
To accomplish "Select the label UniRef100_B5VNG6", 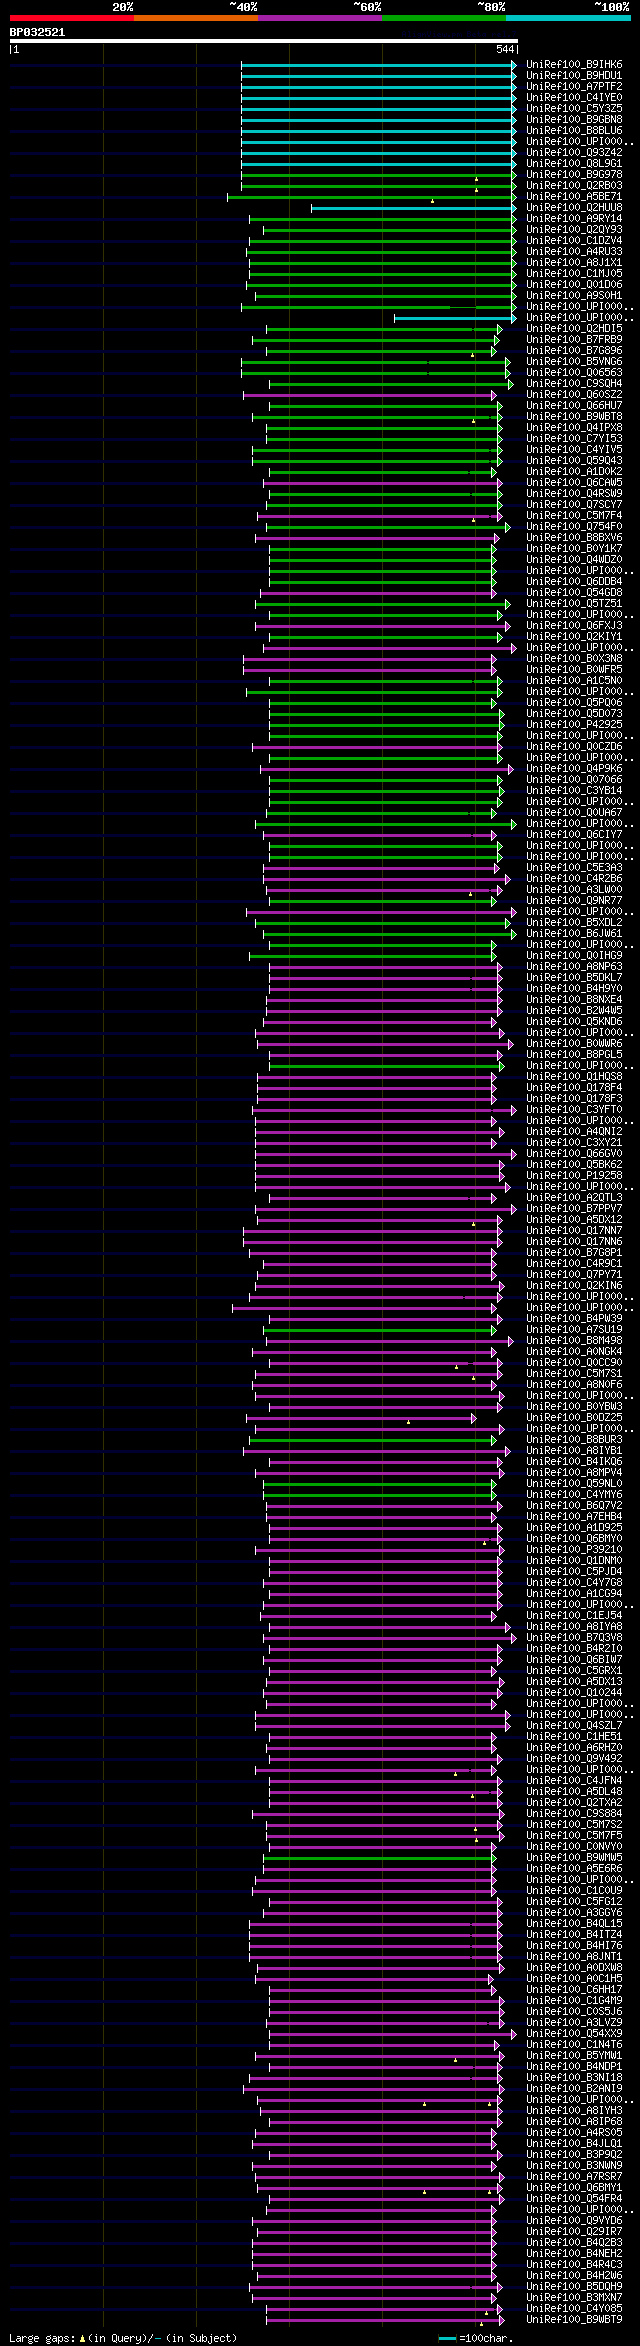I will (574, 361).
